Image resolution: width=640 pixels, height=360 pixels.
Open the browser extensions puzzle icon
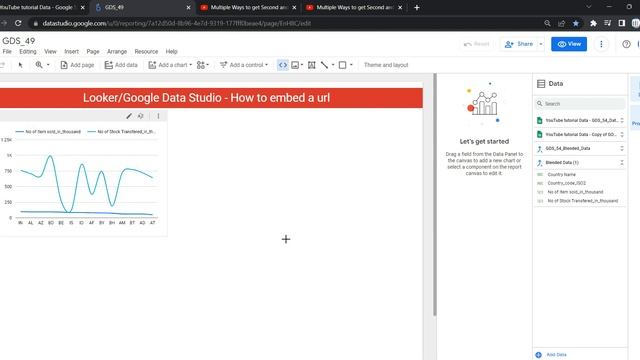[593, 23]
